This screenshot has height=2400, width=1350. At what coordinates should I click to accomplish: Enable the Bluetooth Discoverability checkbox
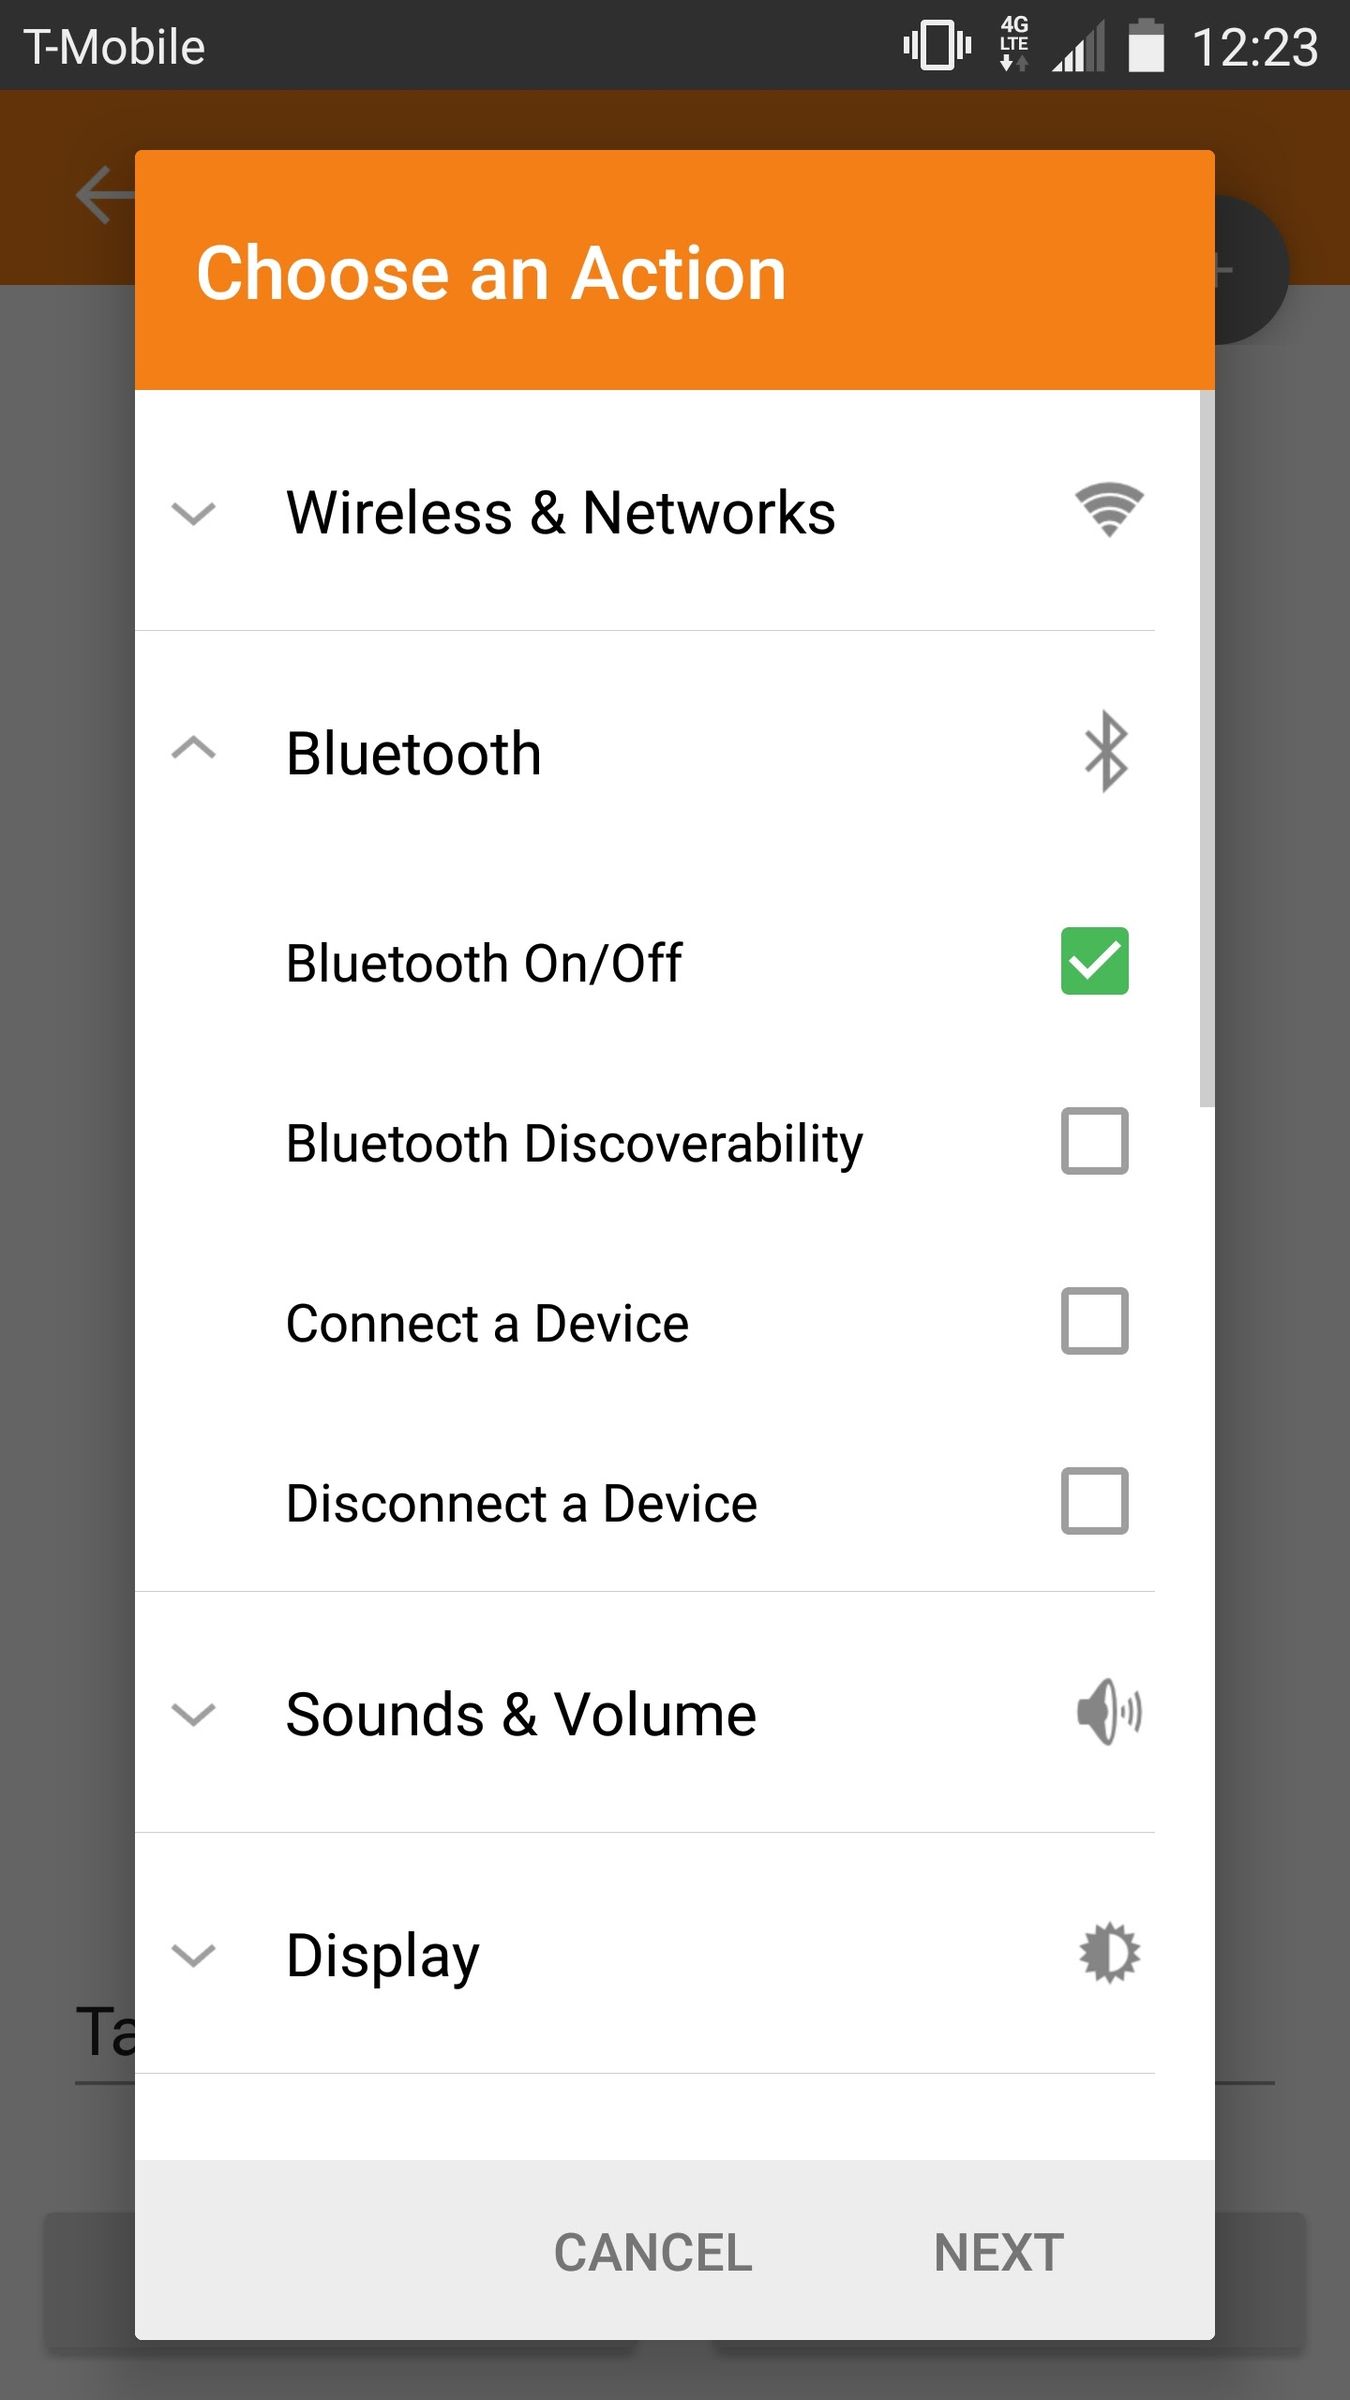(1094, 1142)
